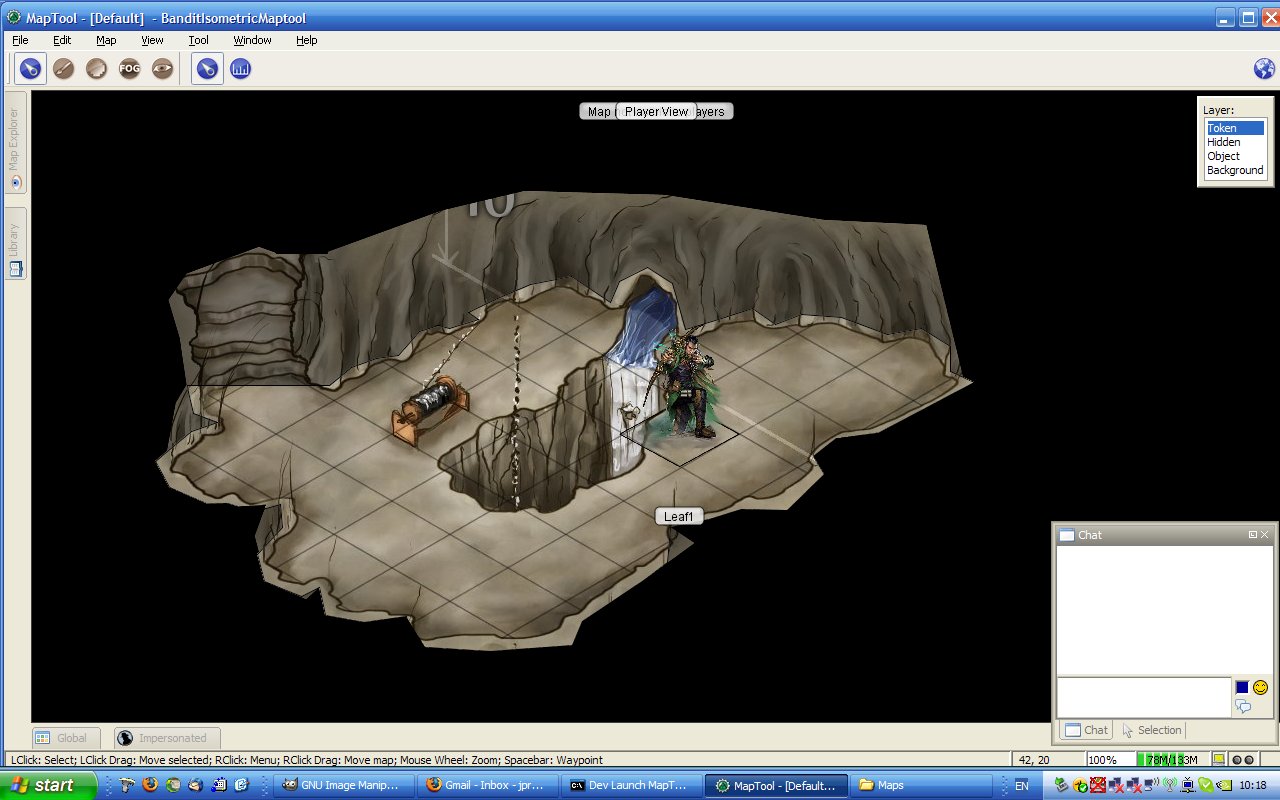Open the Maps folder taskbar window
This screenshot has width=1280, height=800.
pyautogui.click(x=919, y=785)
